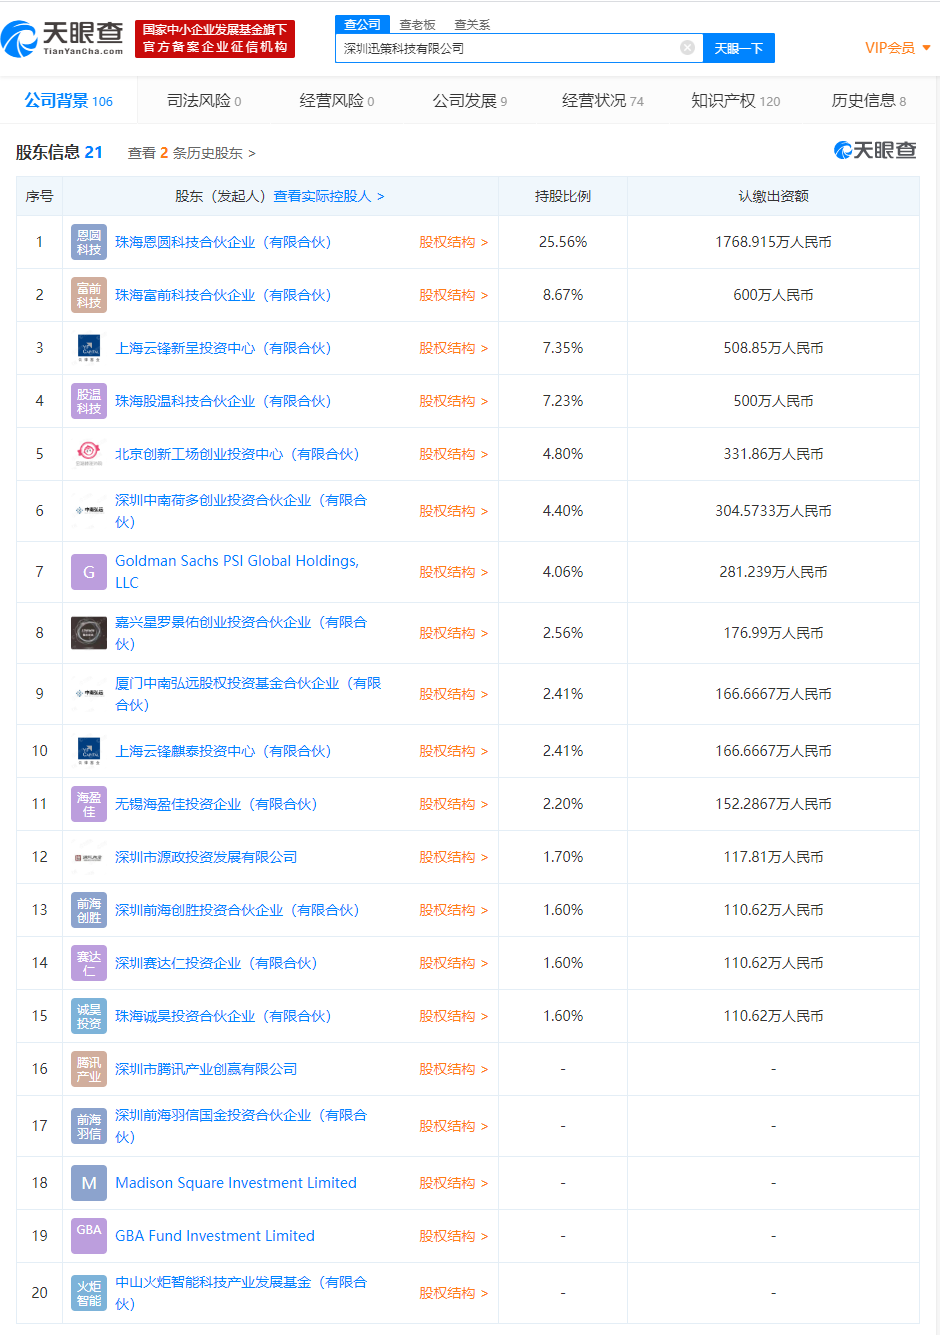Click the 1768.915万人民币 capital amount

(x=773, y=242)
